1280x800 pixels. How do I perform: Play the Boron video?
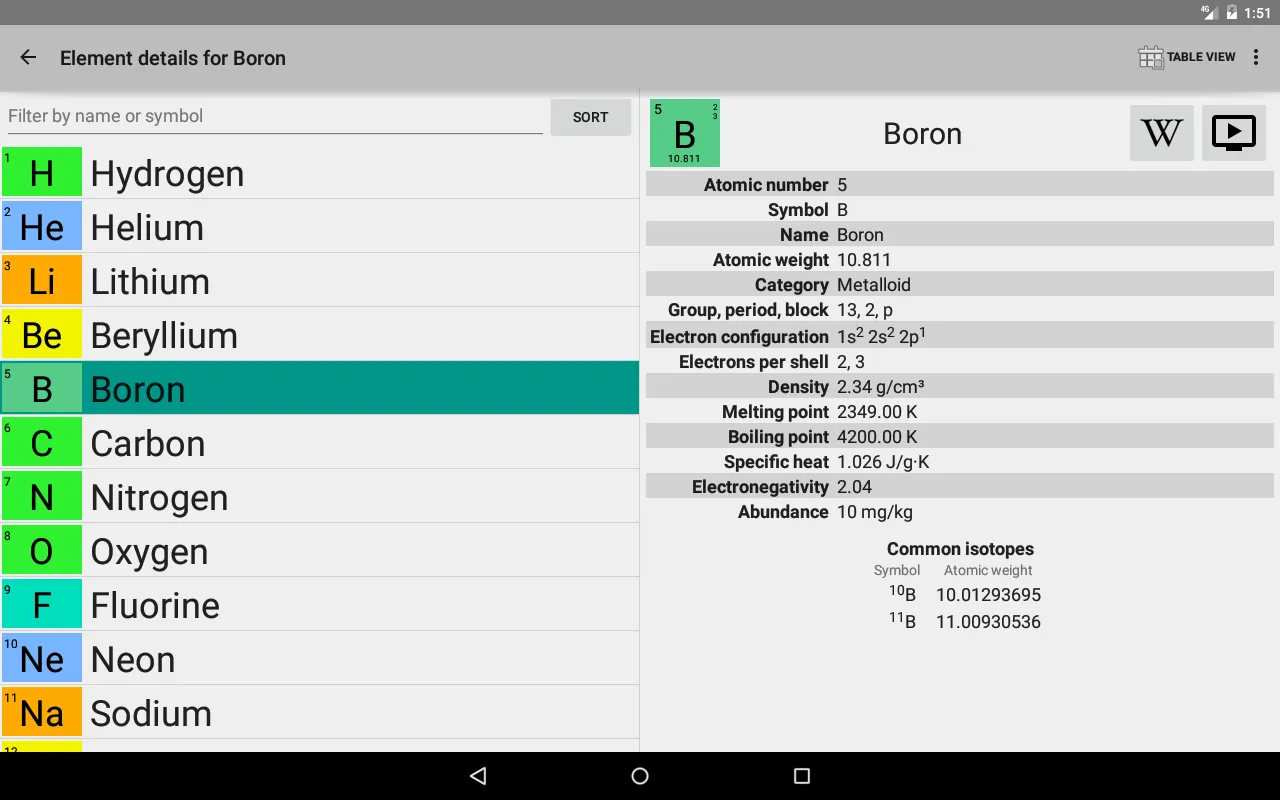pos(1233,133)
